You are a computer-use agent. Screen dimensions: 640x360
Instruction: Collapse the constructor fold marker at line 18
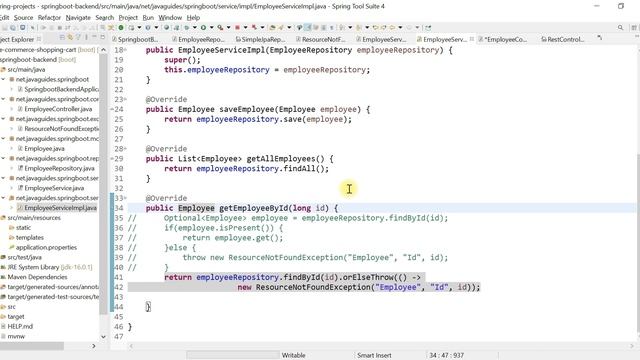tap(125, 50)
